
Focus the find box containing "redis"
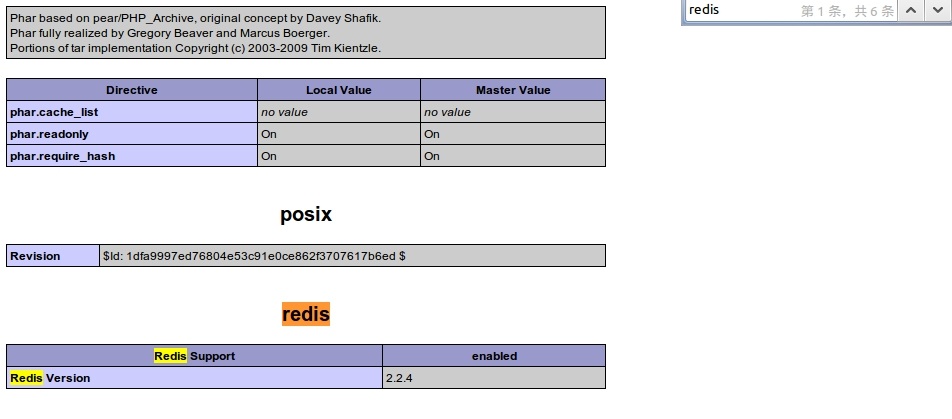[x=740, y=10]
